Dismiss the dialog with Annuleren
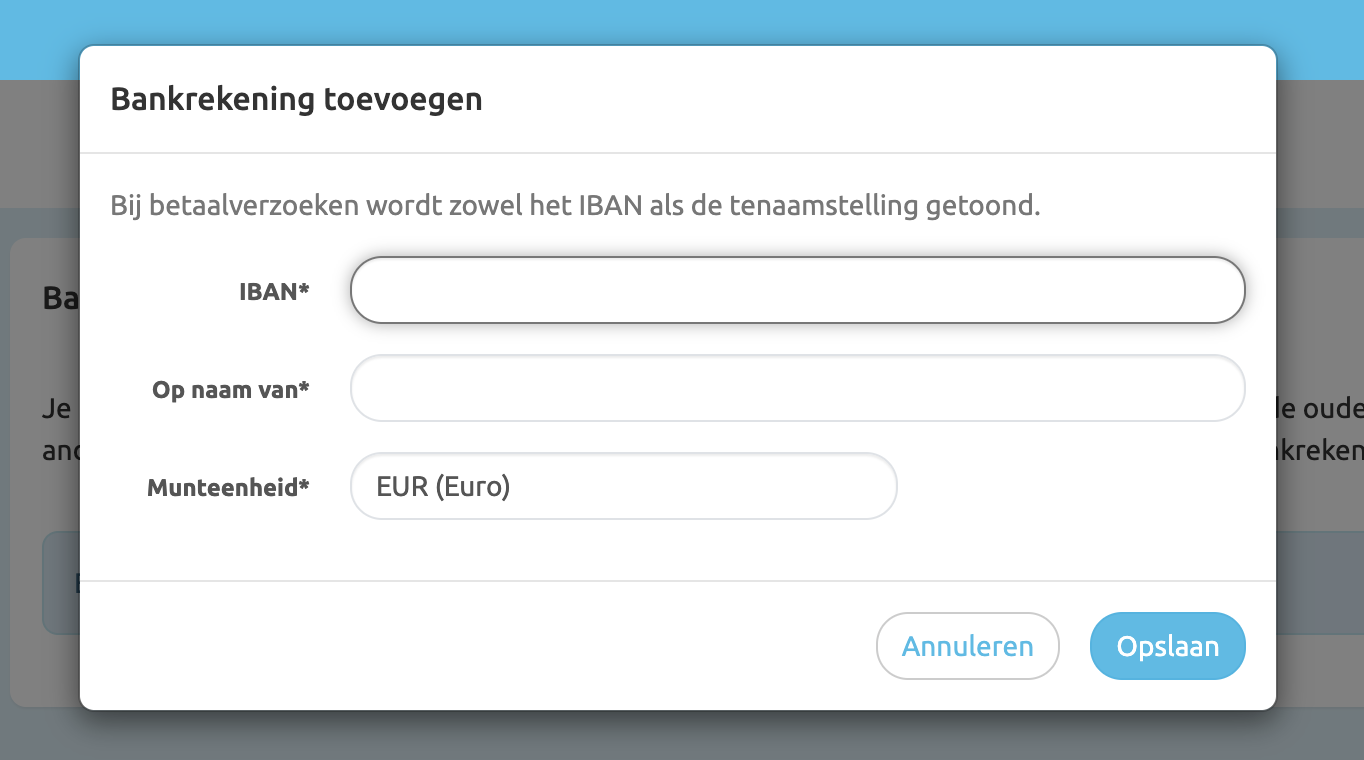This screenshot has height=760, width=1364. click(x=967, y=646)
